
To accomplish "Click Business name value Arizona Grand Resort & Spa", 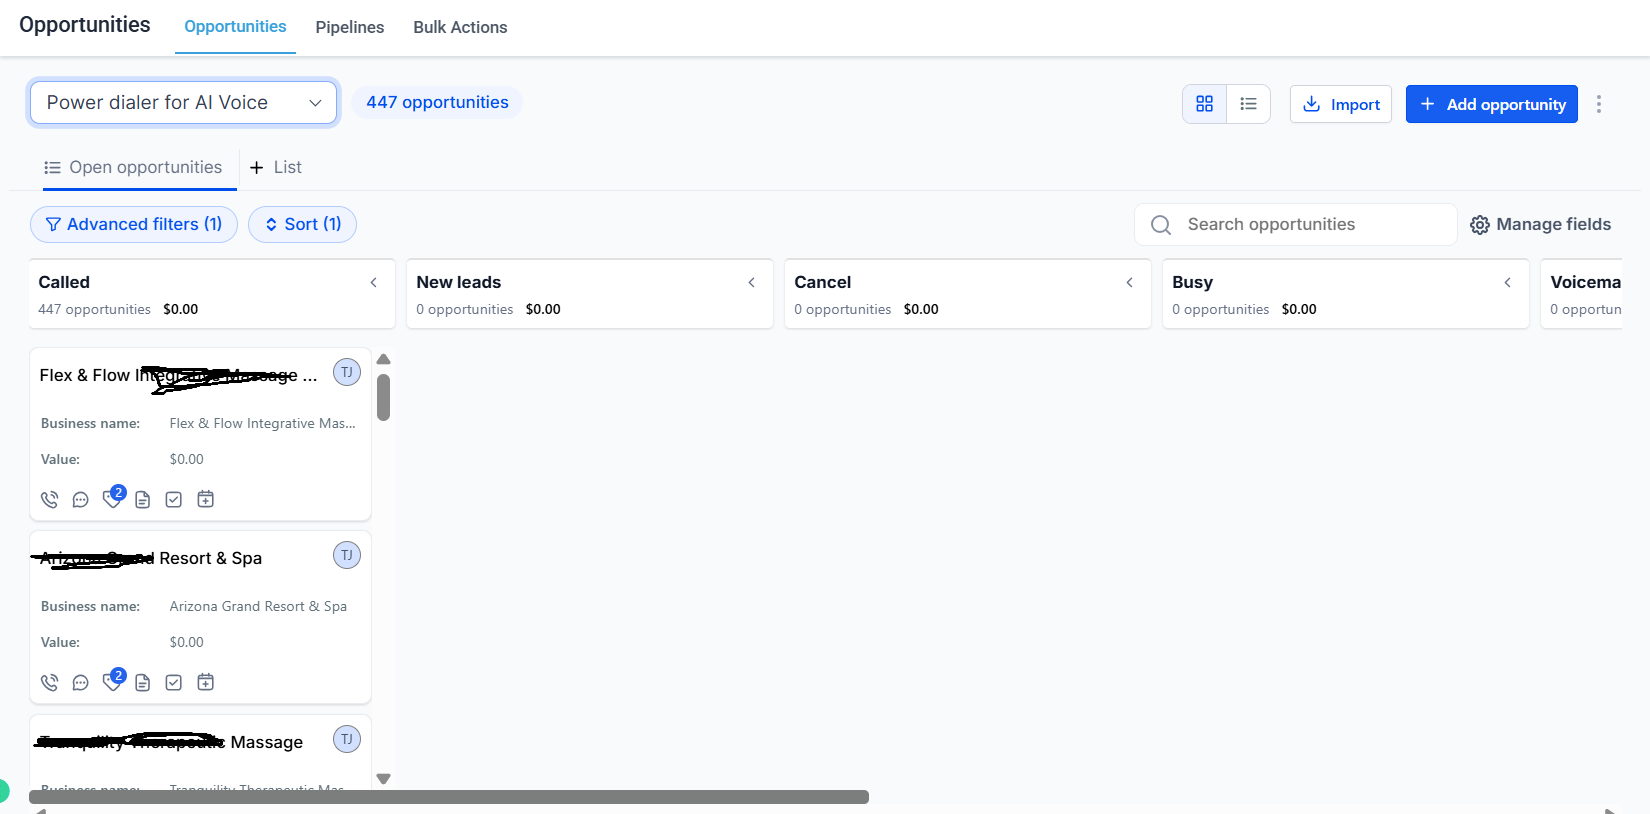I will click(258, 606).
